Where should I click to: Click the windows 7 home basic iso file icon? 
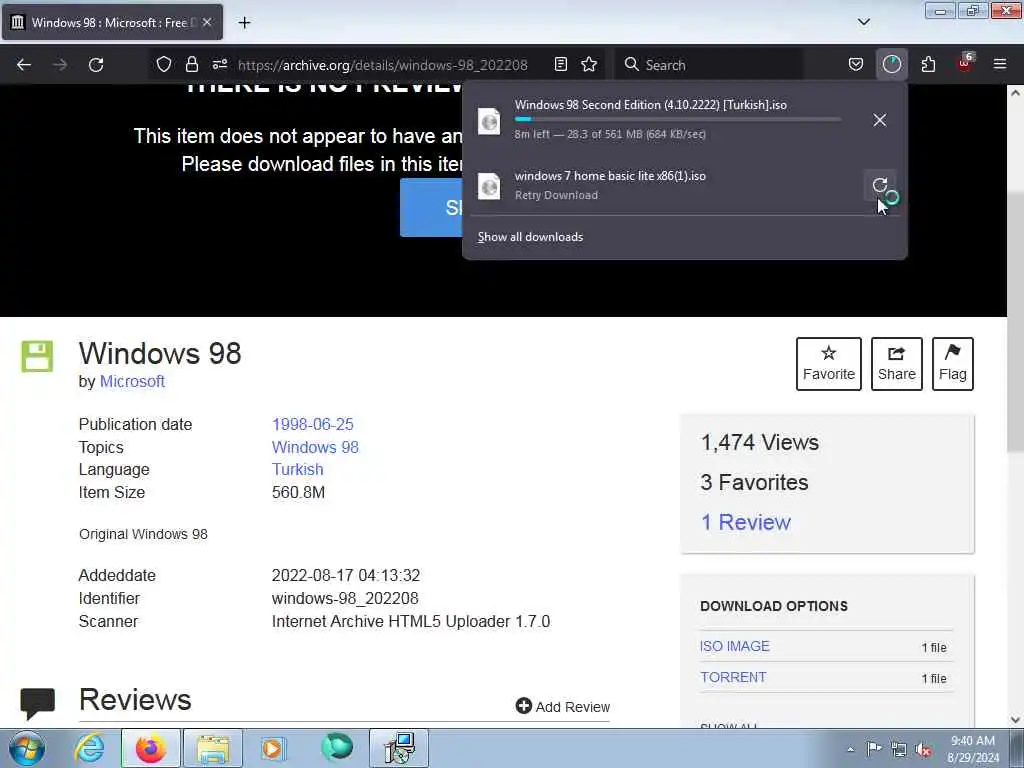488,186
